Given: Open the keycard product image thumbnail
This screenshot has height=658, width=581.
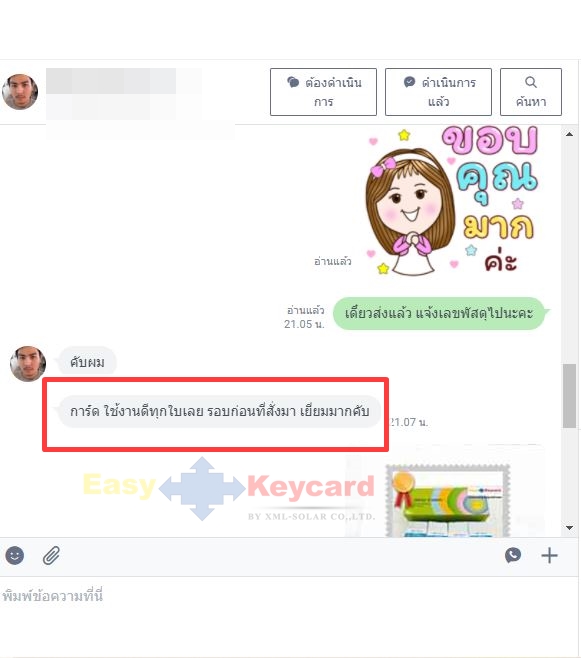Looking at the screenshot, I should coord(448,500).
